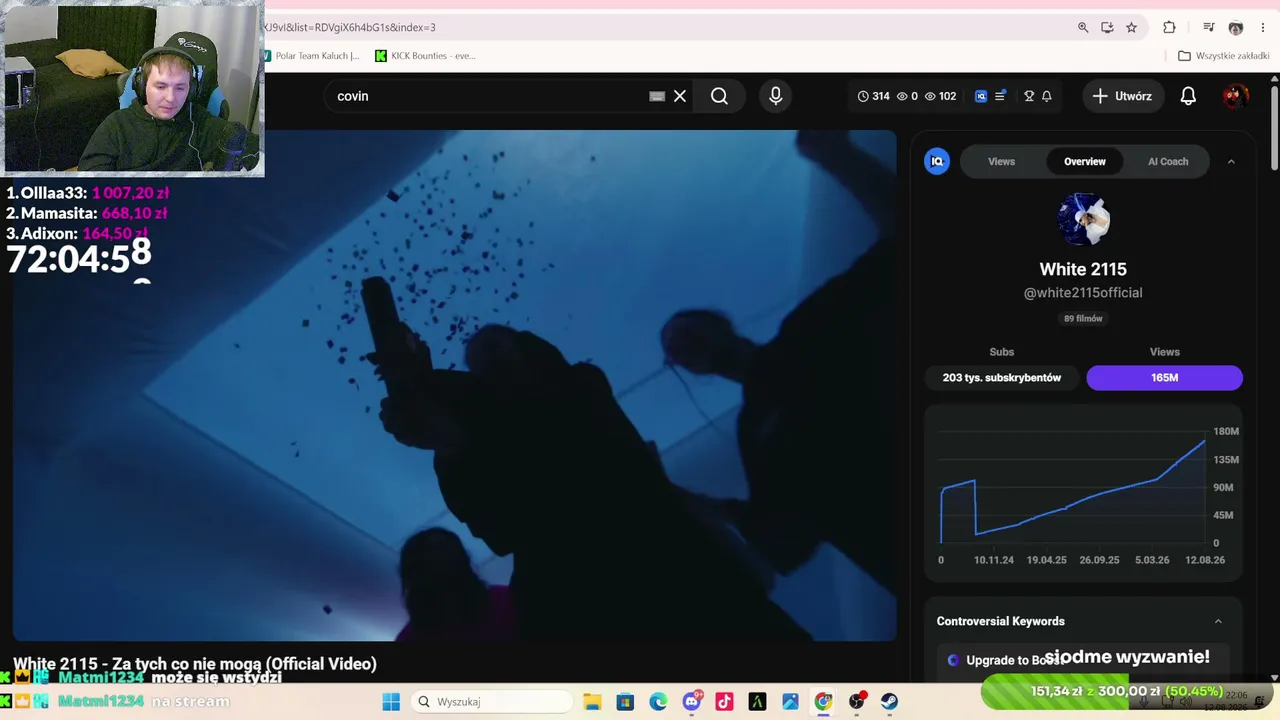The width and height of the screenshot is (1280, 720).
Task: Launch Microsoft Edge from the taskbar
Action: (x=658, y=701)
